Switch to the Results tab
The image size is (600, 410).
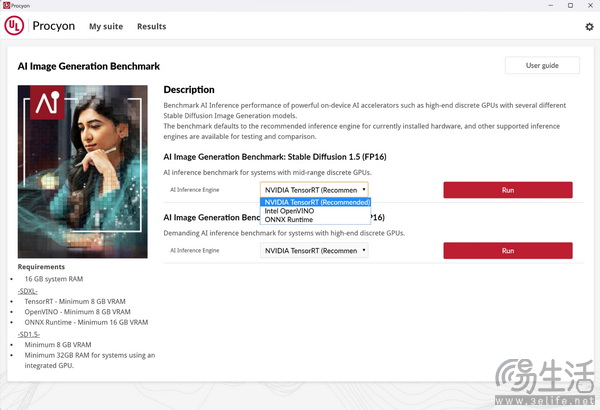pos(152,26)
